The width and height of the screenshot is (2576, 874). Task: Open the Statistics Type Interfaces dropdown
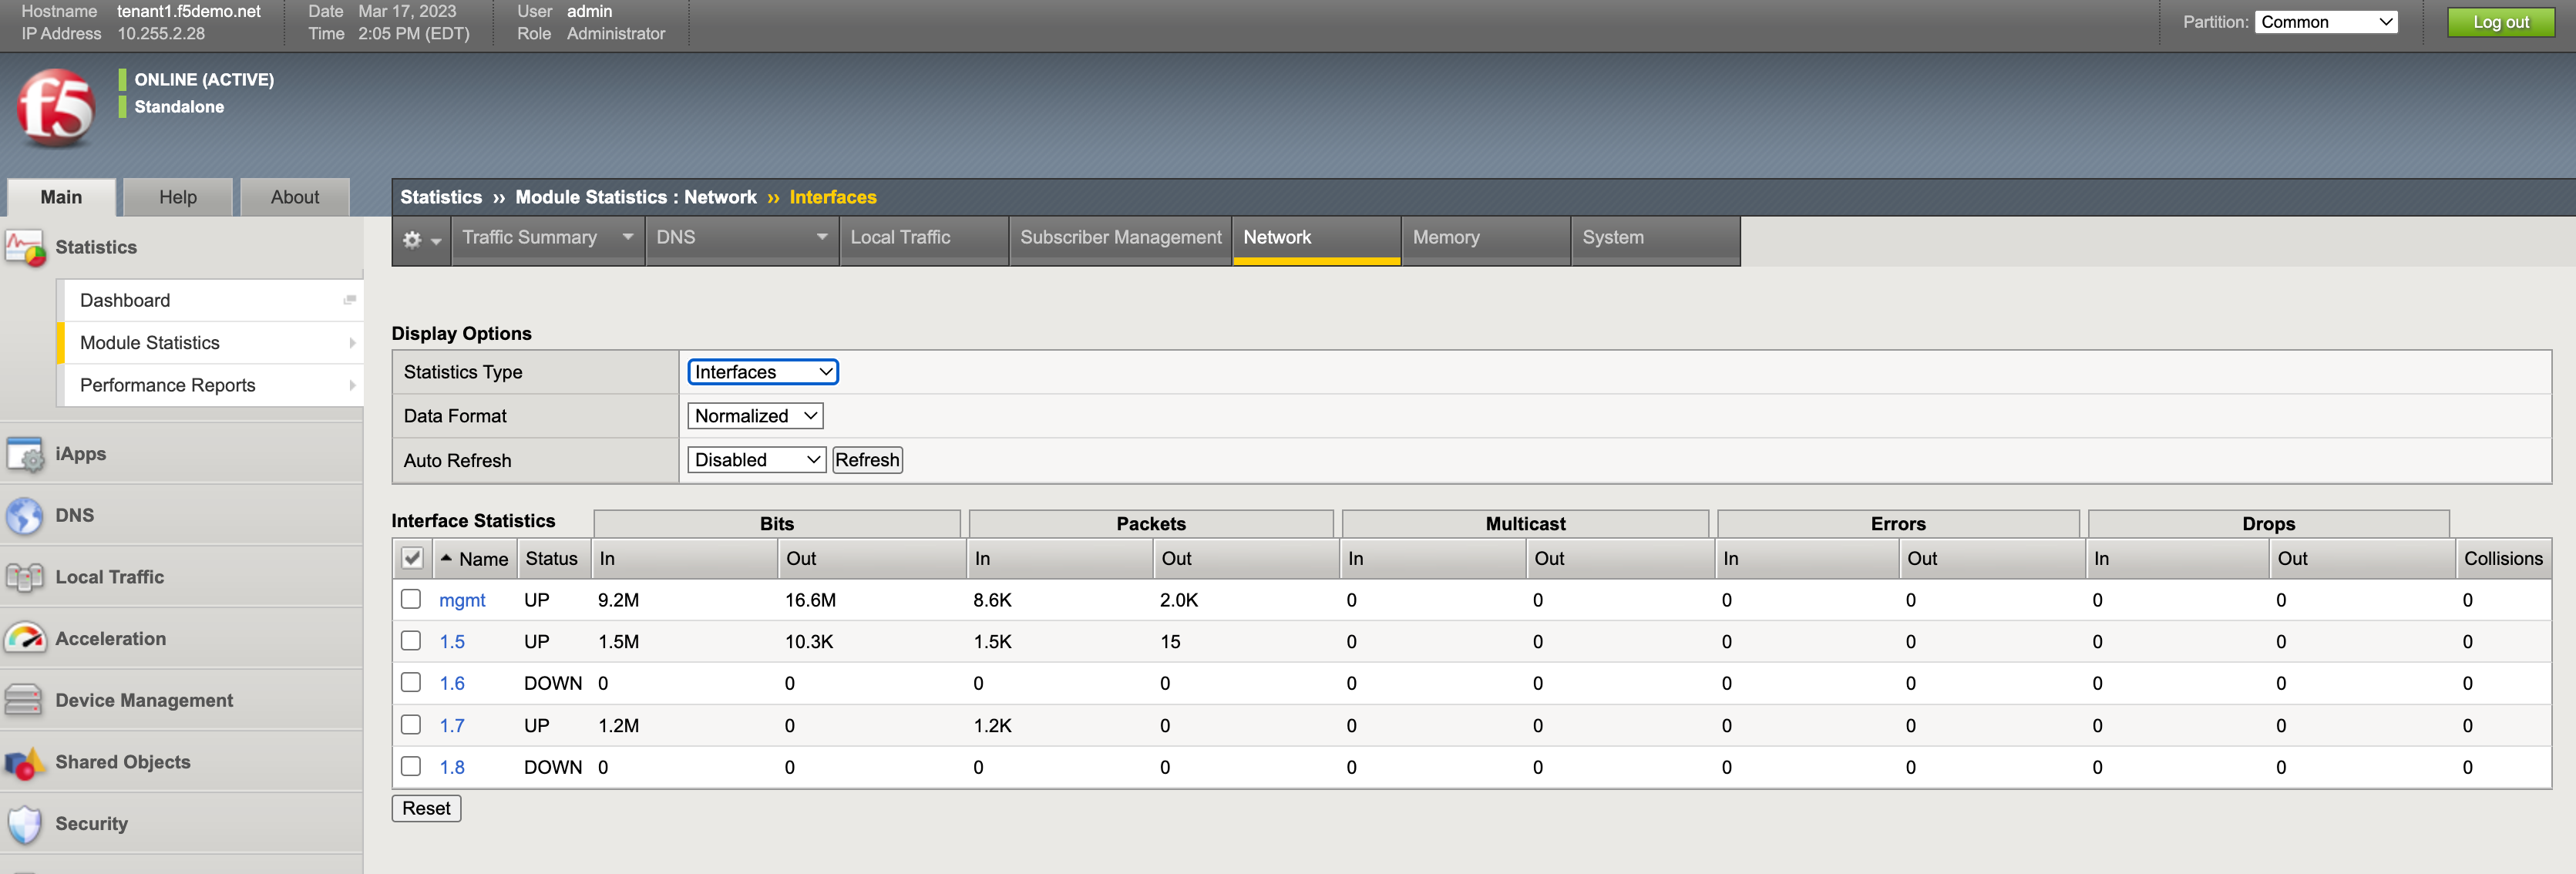tap(763, 372)
